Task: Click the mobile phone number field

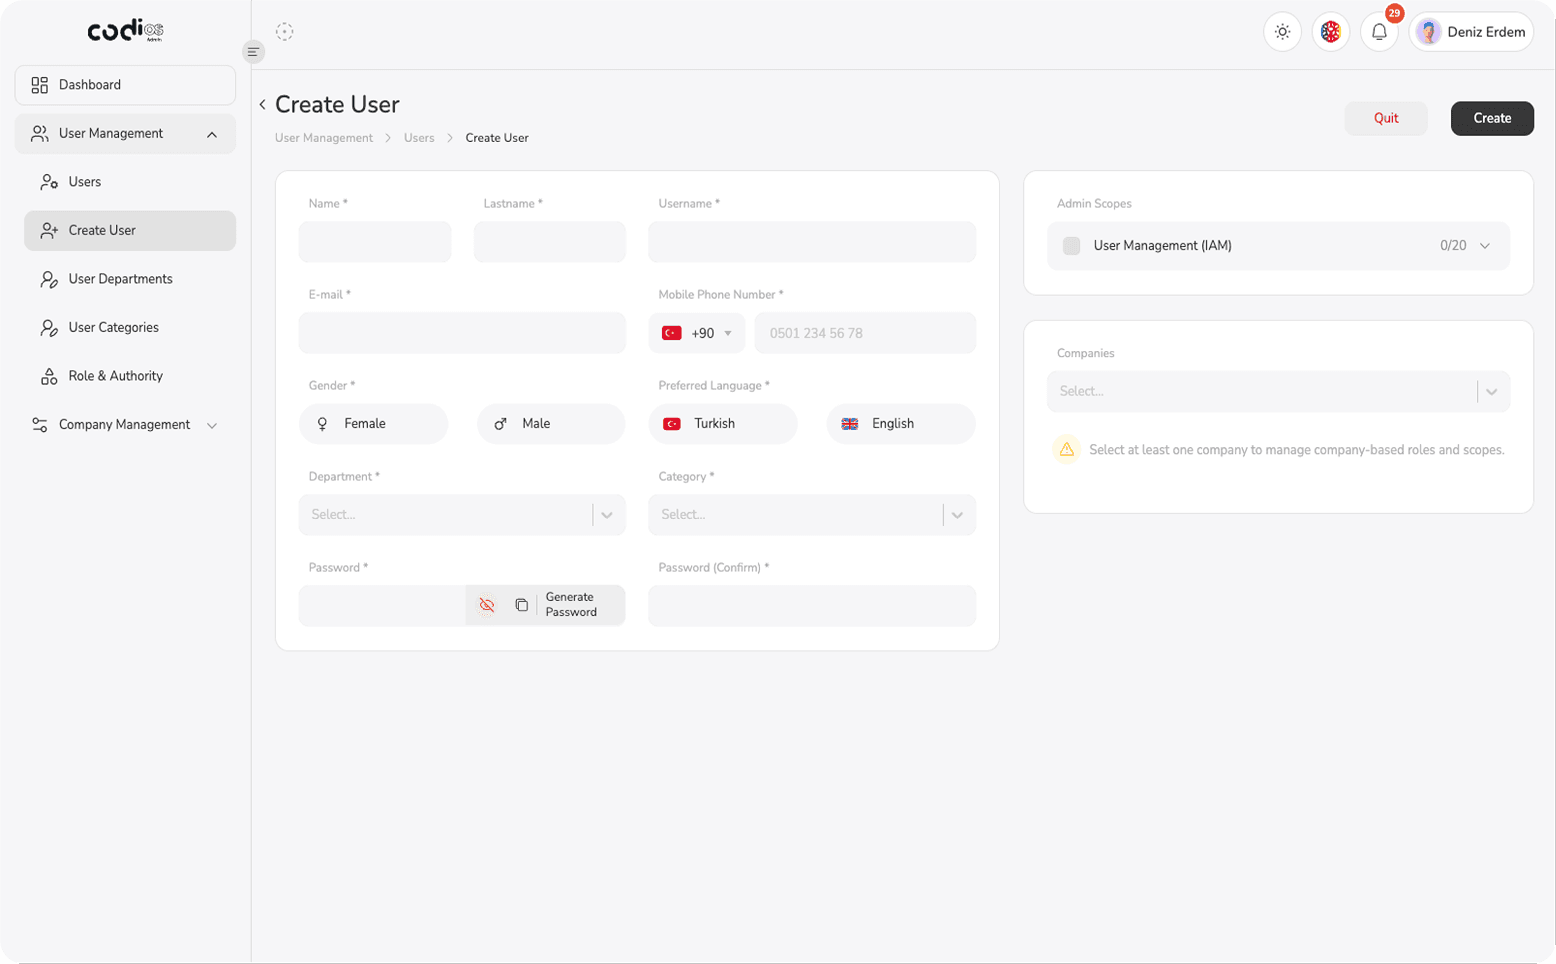Action: click(865, 333)
